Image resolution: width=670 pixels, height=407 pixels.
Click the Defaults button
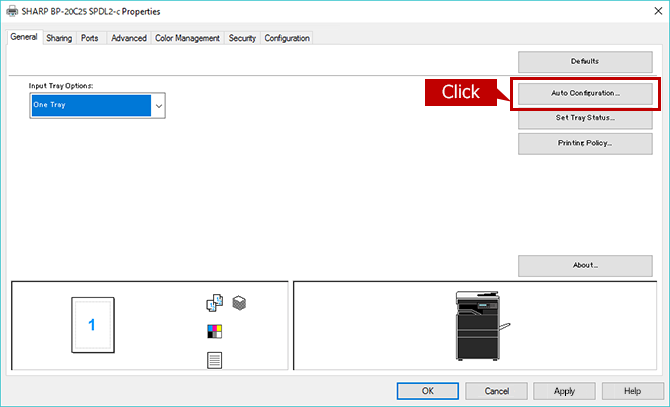[585, 61]
